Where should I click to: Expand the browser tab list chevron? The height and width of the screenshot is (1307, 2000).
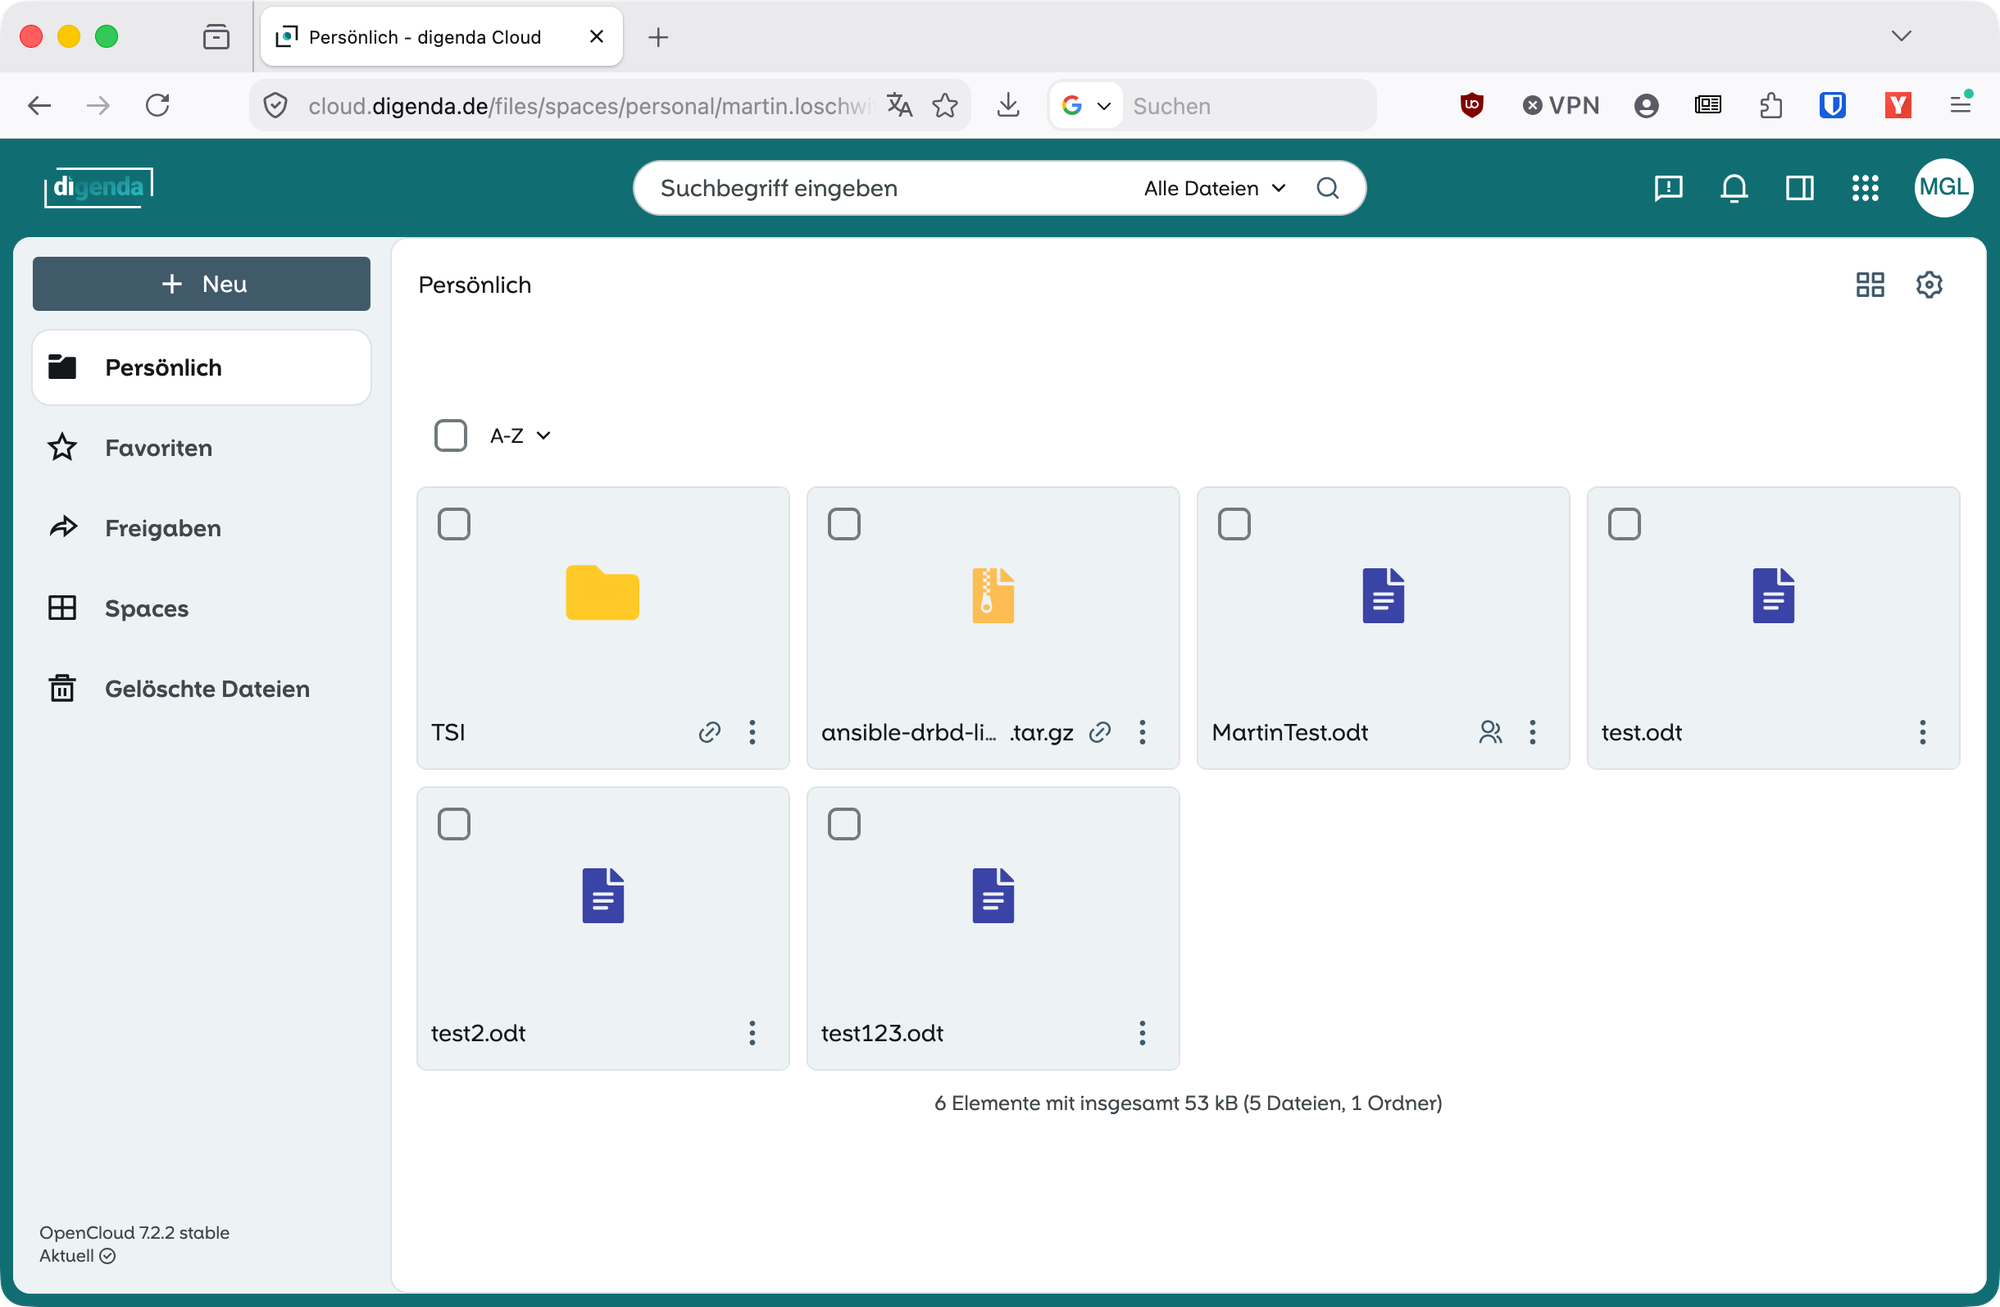coord(1901,36)
